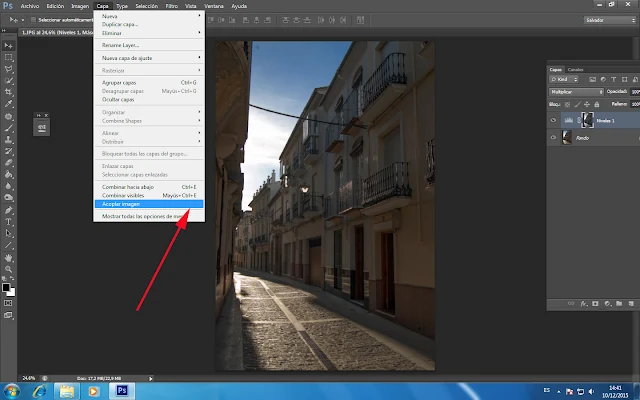Add a layer mask
The image size is (640, 400).
595,304
